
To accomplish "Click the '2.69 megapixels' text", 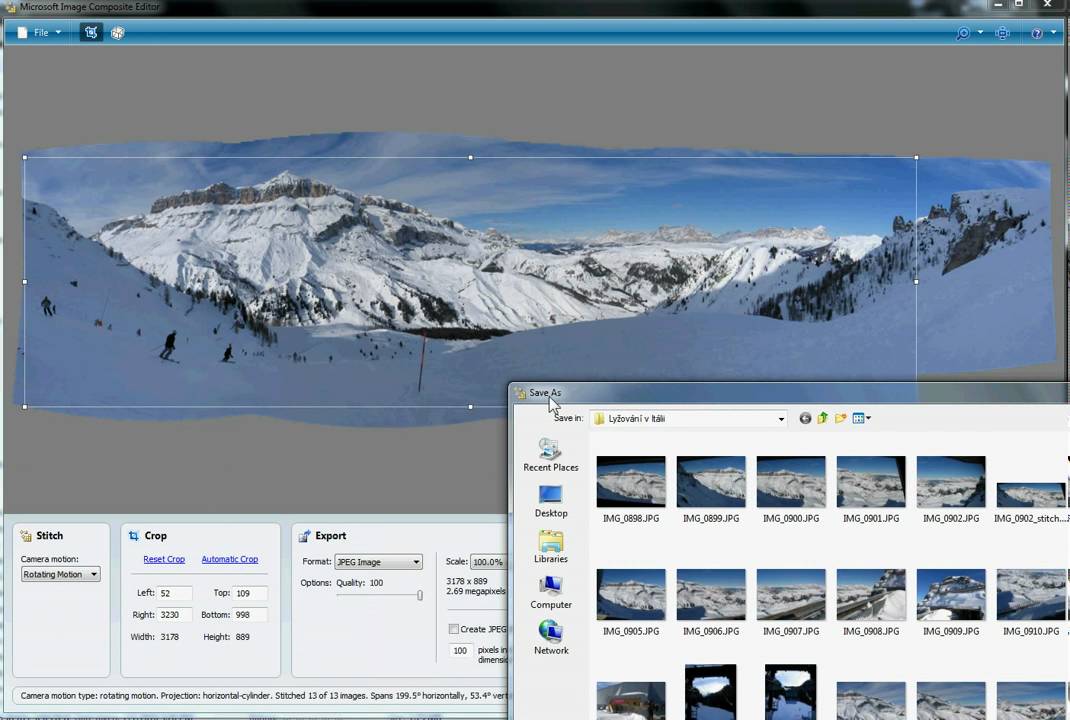I will click(476, 591).
